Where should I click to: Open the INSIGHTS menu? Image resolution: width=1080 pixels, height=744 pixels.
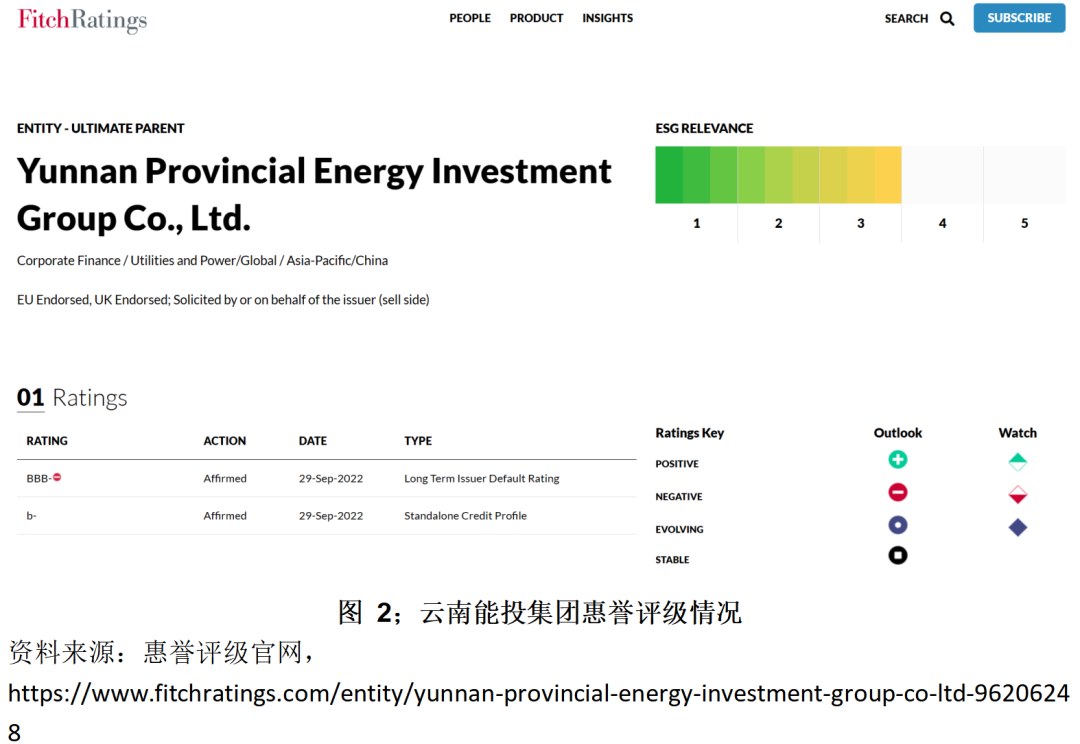[607, 18]
